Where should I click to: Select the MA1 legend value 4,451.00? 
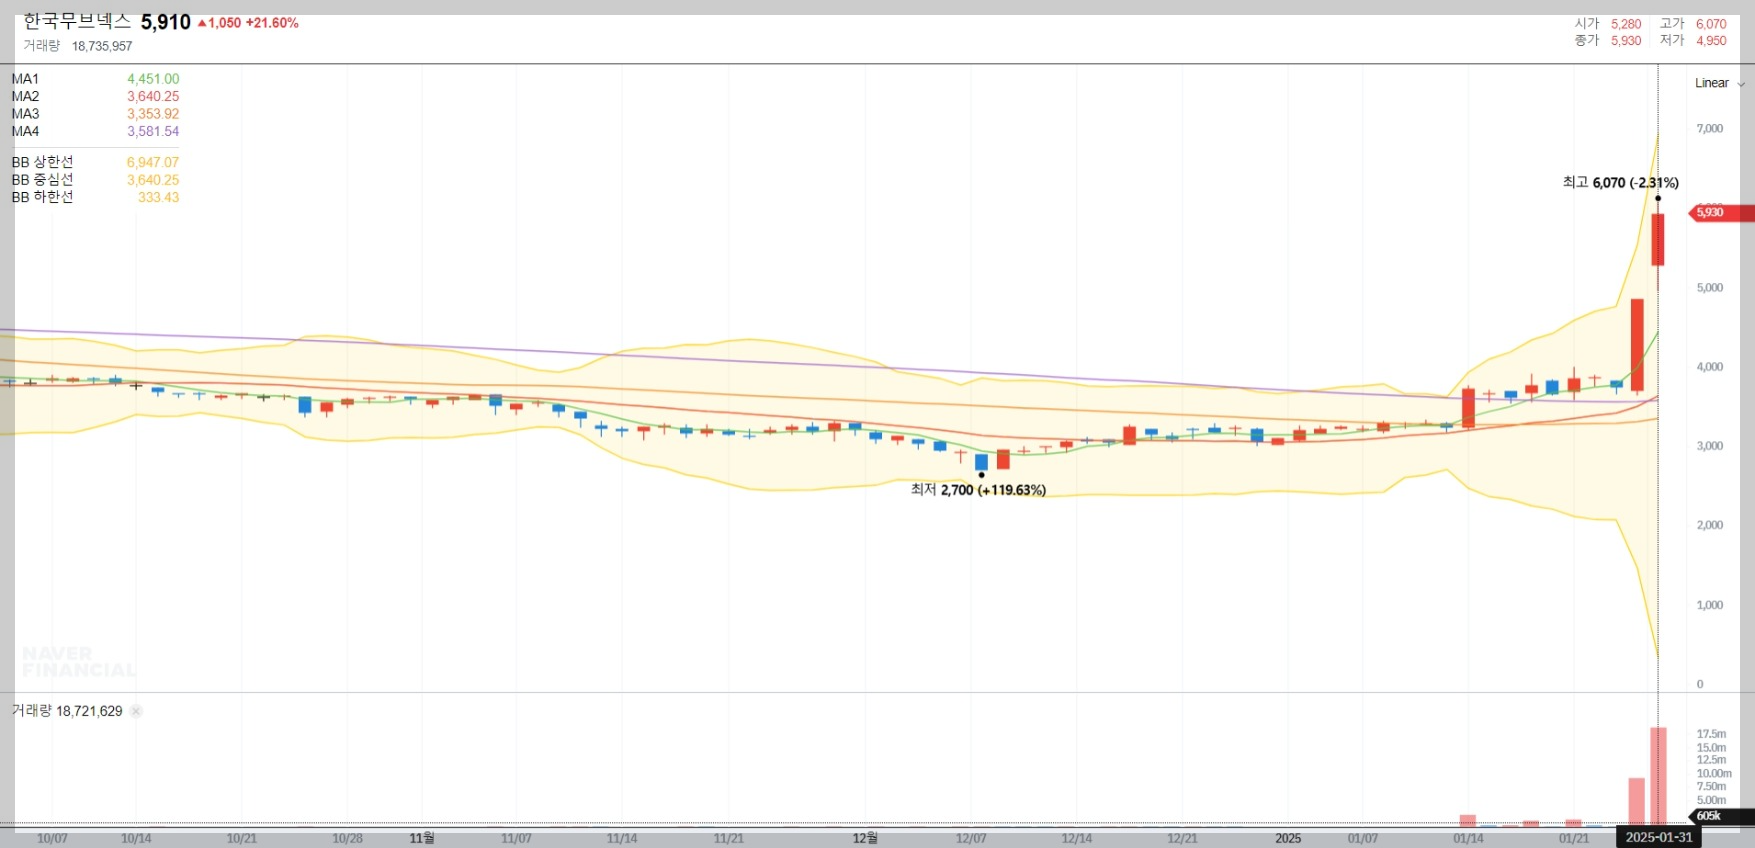point(153,79)
